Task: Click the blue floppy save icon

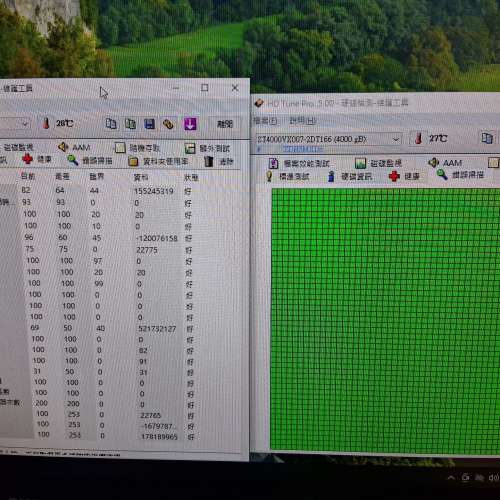Action: coord(149,124)
